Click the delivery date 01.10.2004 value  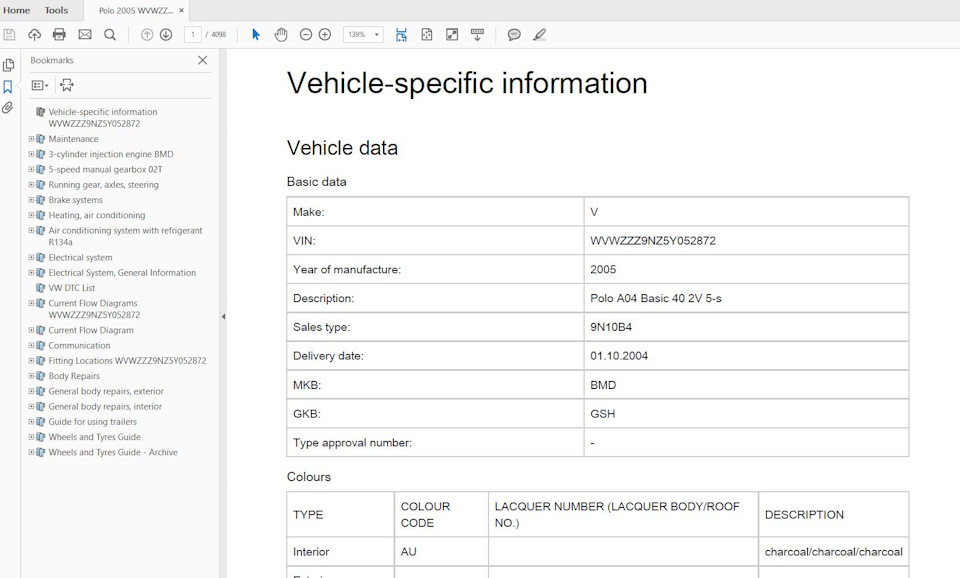pos(619,356)
